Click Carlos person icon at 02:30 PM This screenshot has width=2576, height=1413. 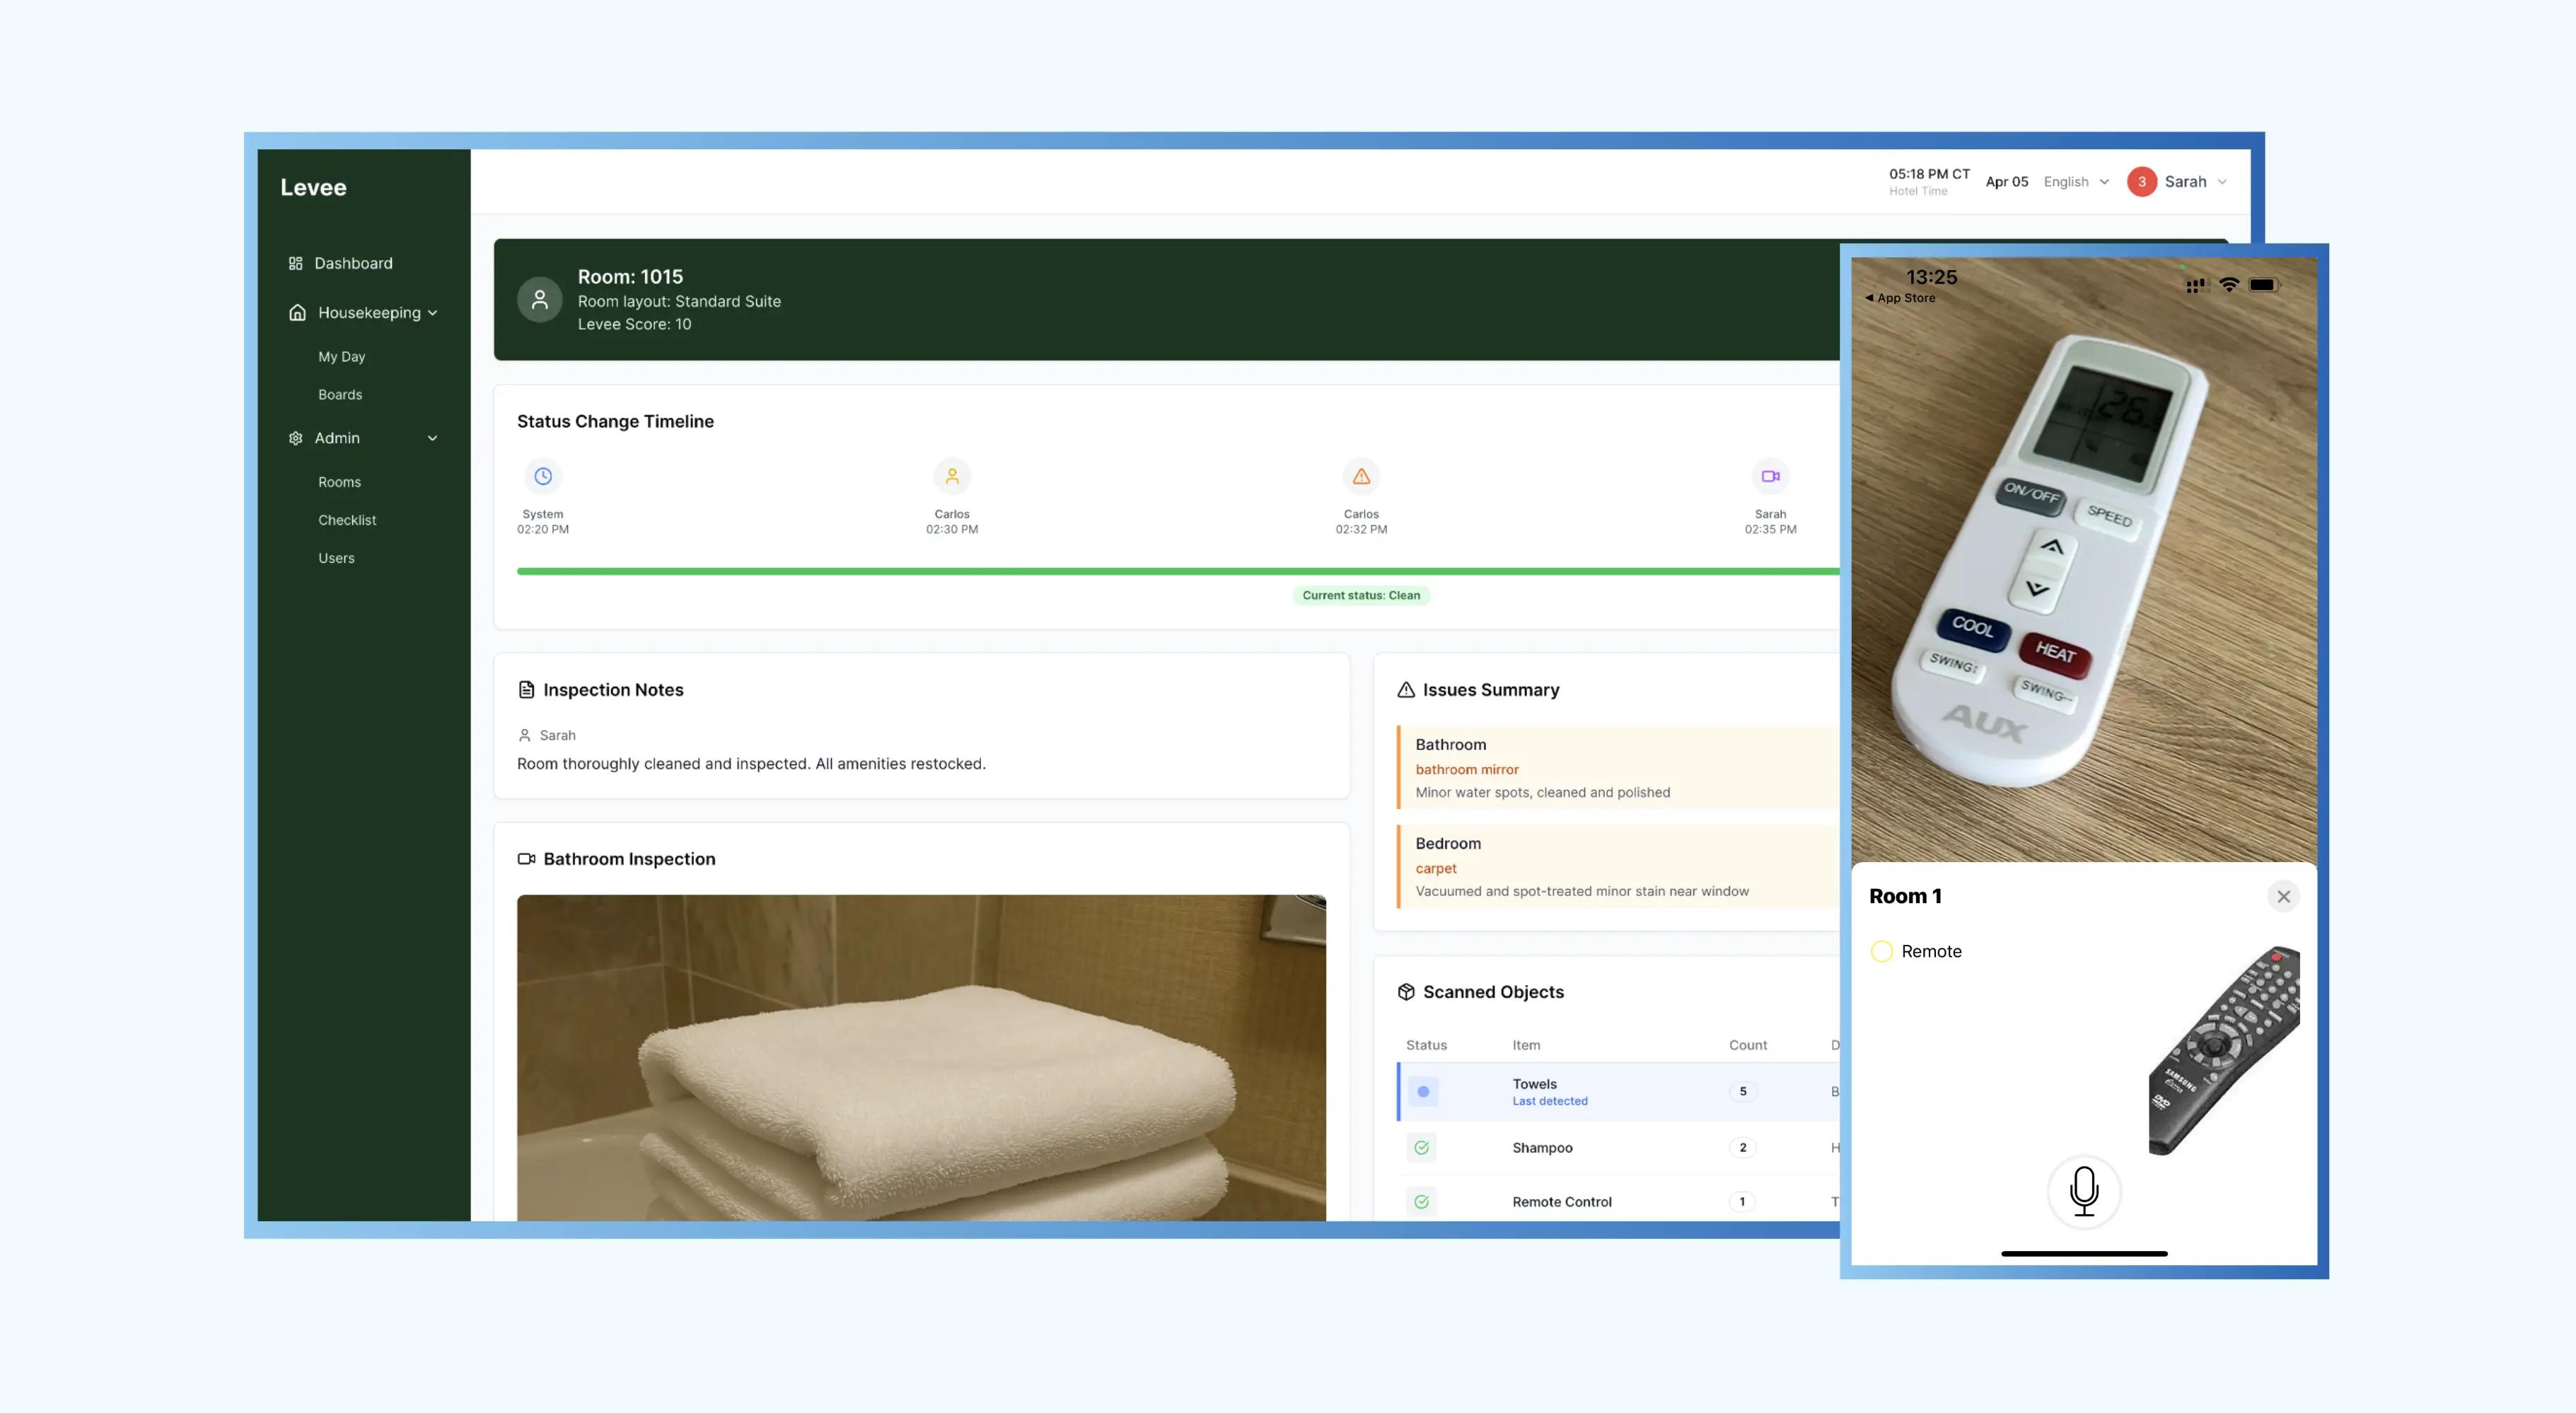click(952, 476)
